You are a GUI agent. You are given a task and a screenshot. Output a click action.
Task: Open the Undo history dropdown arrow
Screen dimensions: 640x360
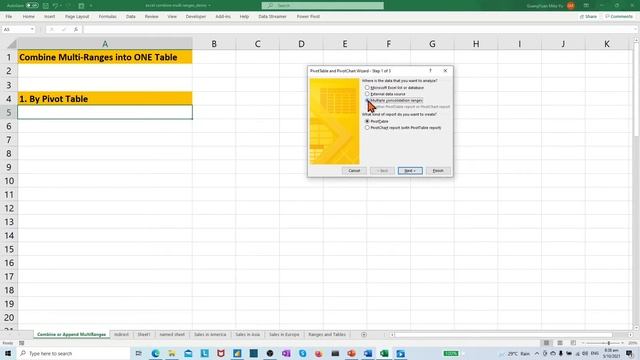pos(61,6)
